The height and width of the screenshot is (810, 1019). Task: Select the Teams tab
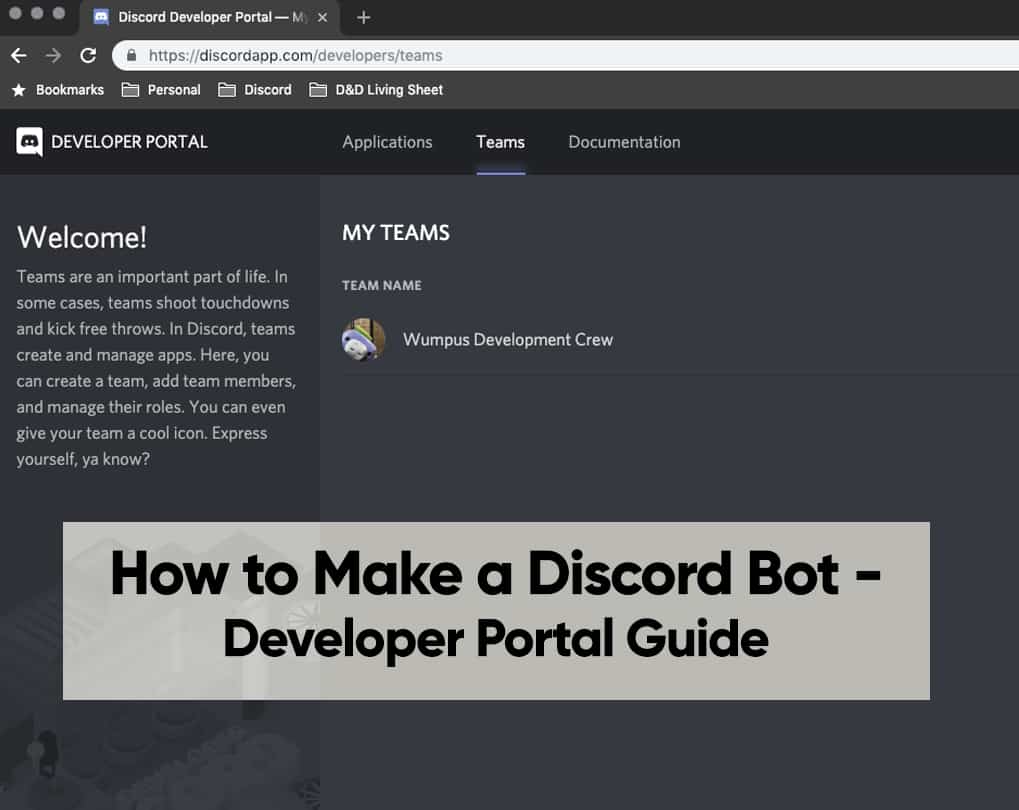[x=500, y=142]
